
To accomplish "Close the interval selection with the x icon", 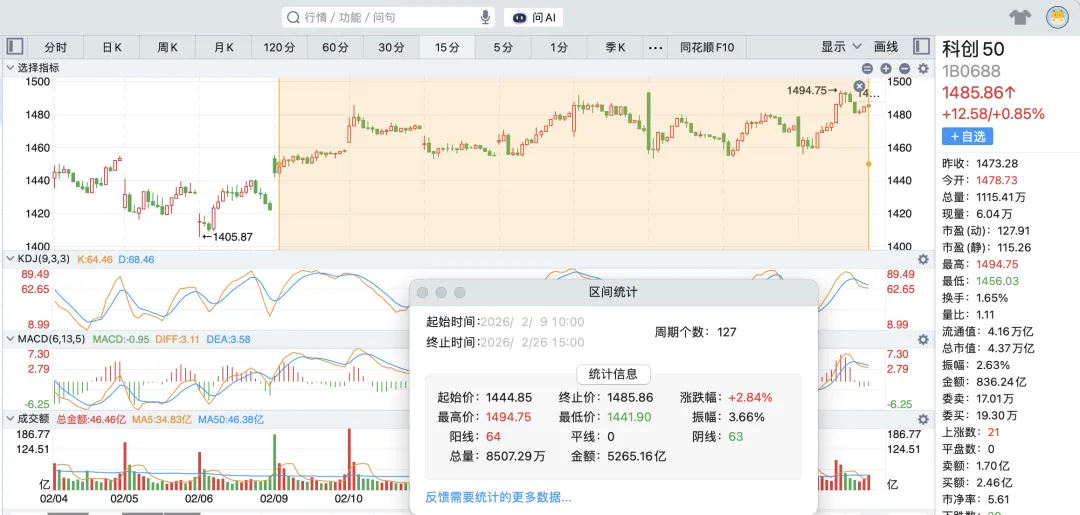I will click(859, 87).
